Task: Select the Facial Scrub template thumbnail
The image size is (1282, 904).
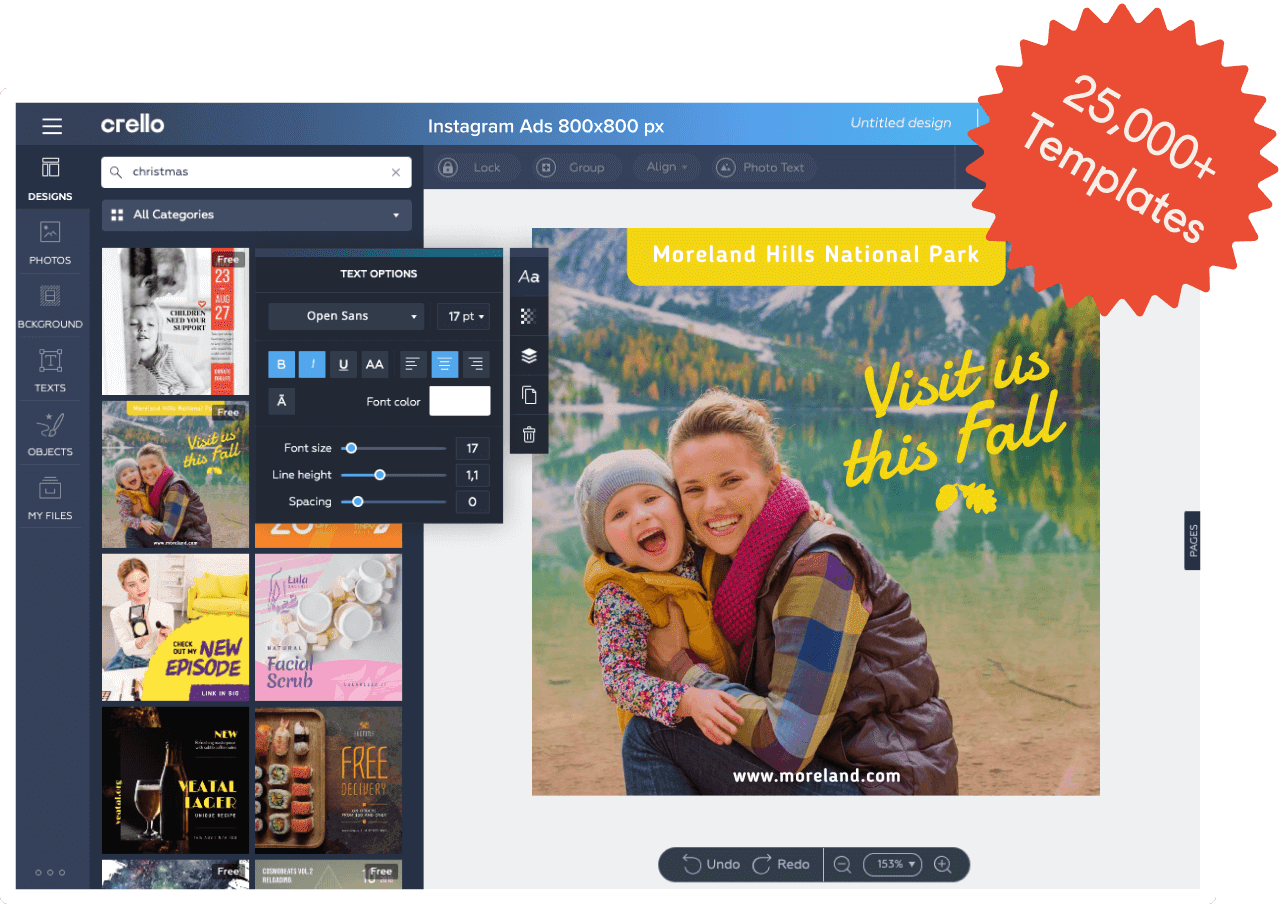Action: pos(328,627)
